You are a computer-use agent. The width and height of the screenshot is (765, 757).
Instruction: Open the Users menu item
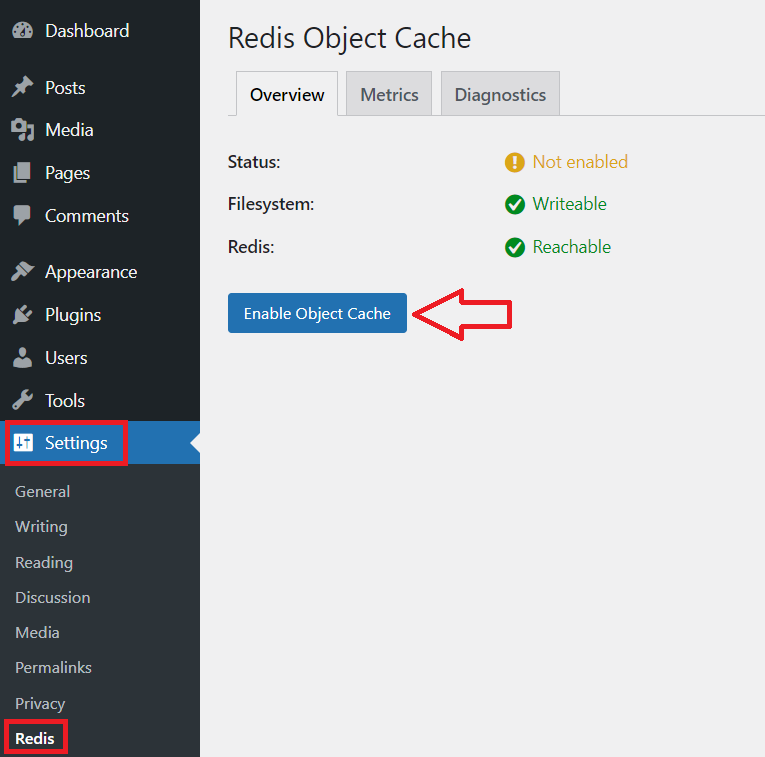coord(100,358)
